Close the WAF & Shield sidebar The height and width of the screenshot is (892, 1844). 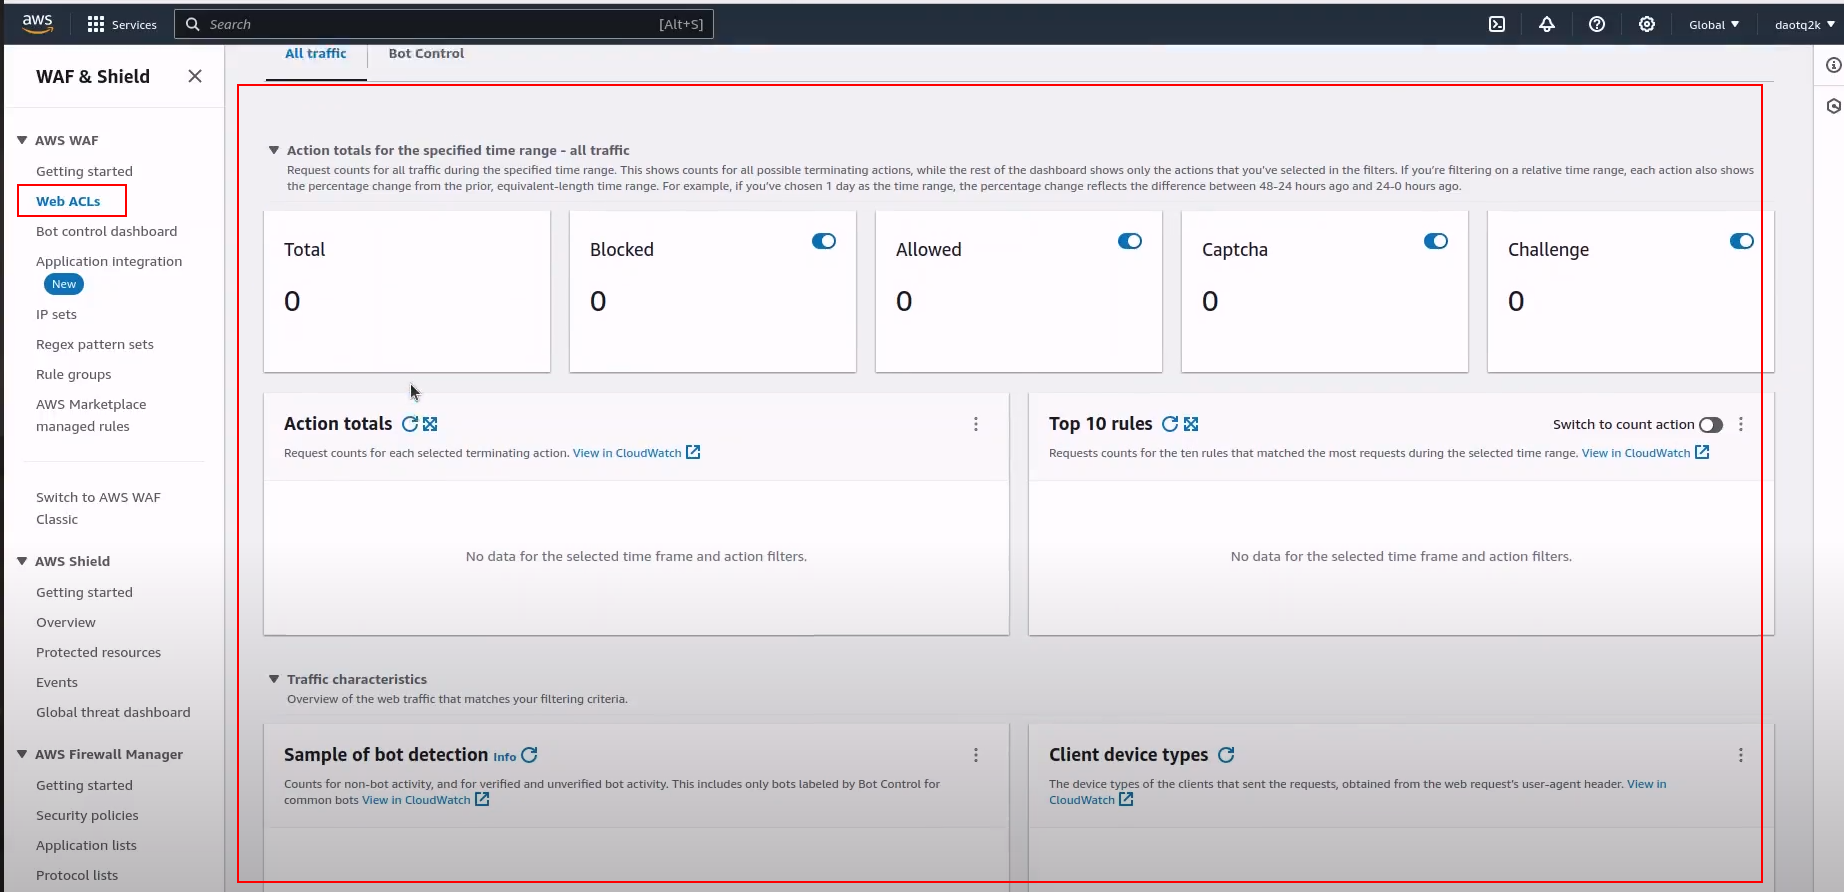195,76
